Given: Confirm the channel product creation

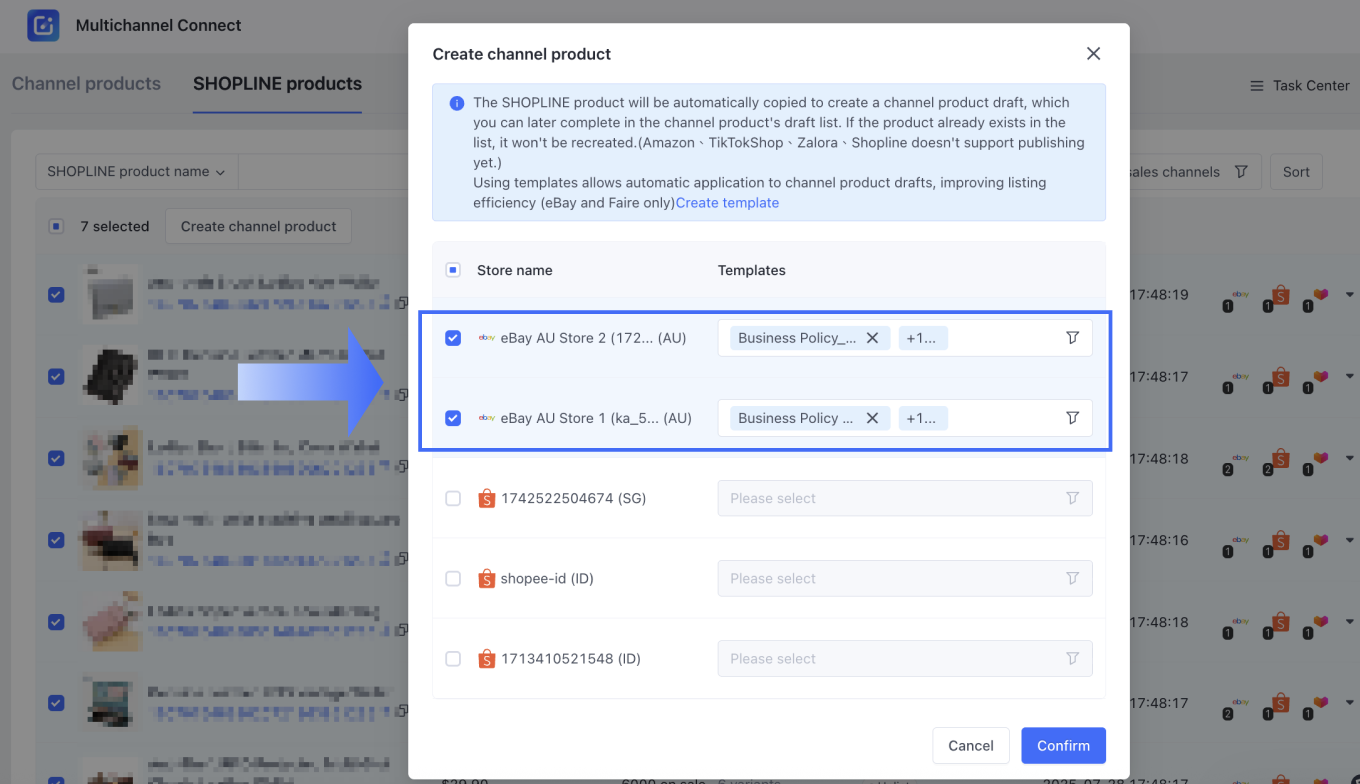Looking at the screenshot, I should tap(1063, 745).
